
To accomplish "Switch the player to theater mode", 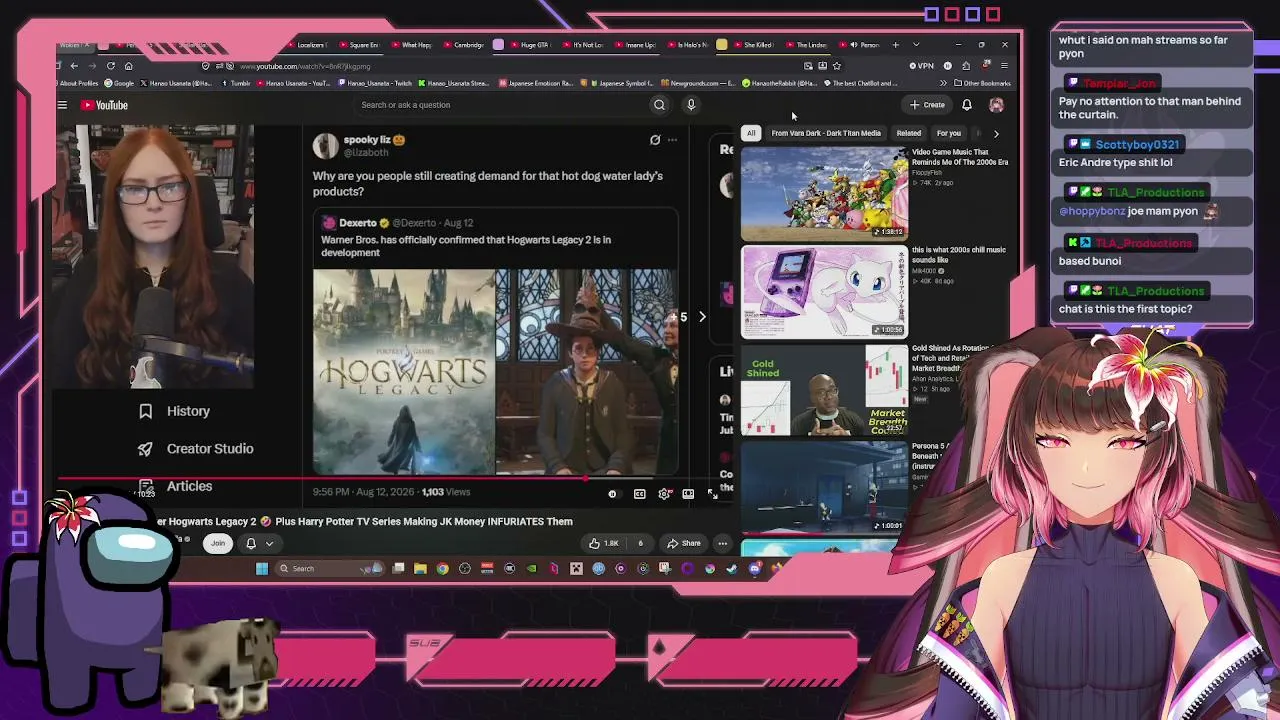I will (688, 494).
